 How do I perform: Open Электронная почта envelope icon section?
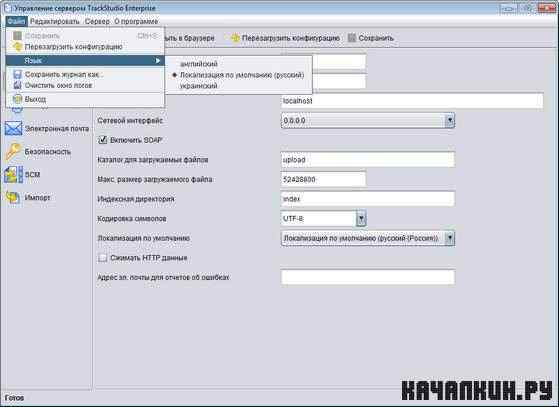(14, 128)
